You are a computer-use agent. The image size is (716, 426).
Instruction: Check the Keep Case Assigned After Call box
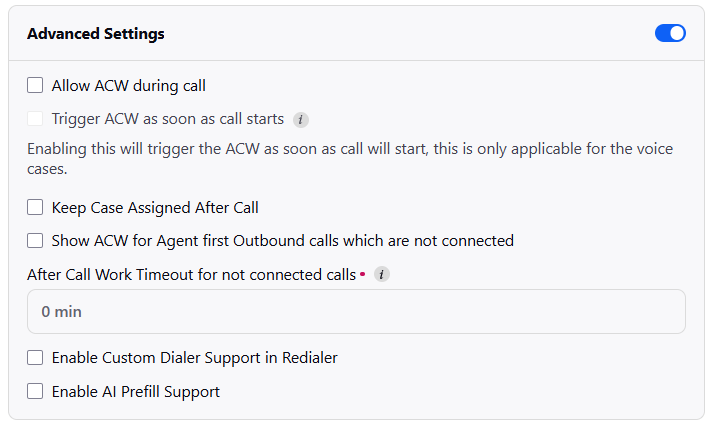click(35, 207)
